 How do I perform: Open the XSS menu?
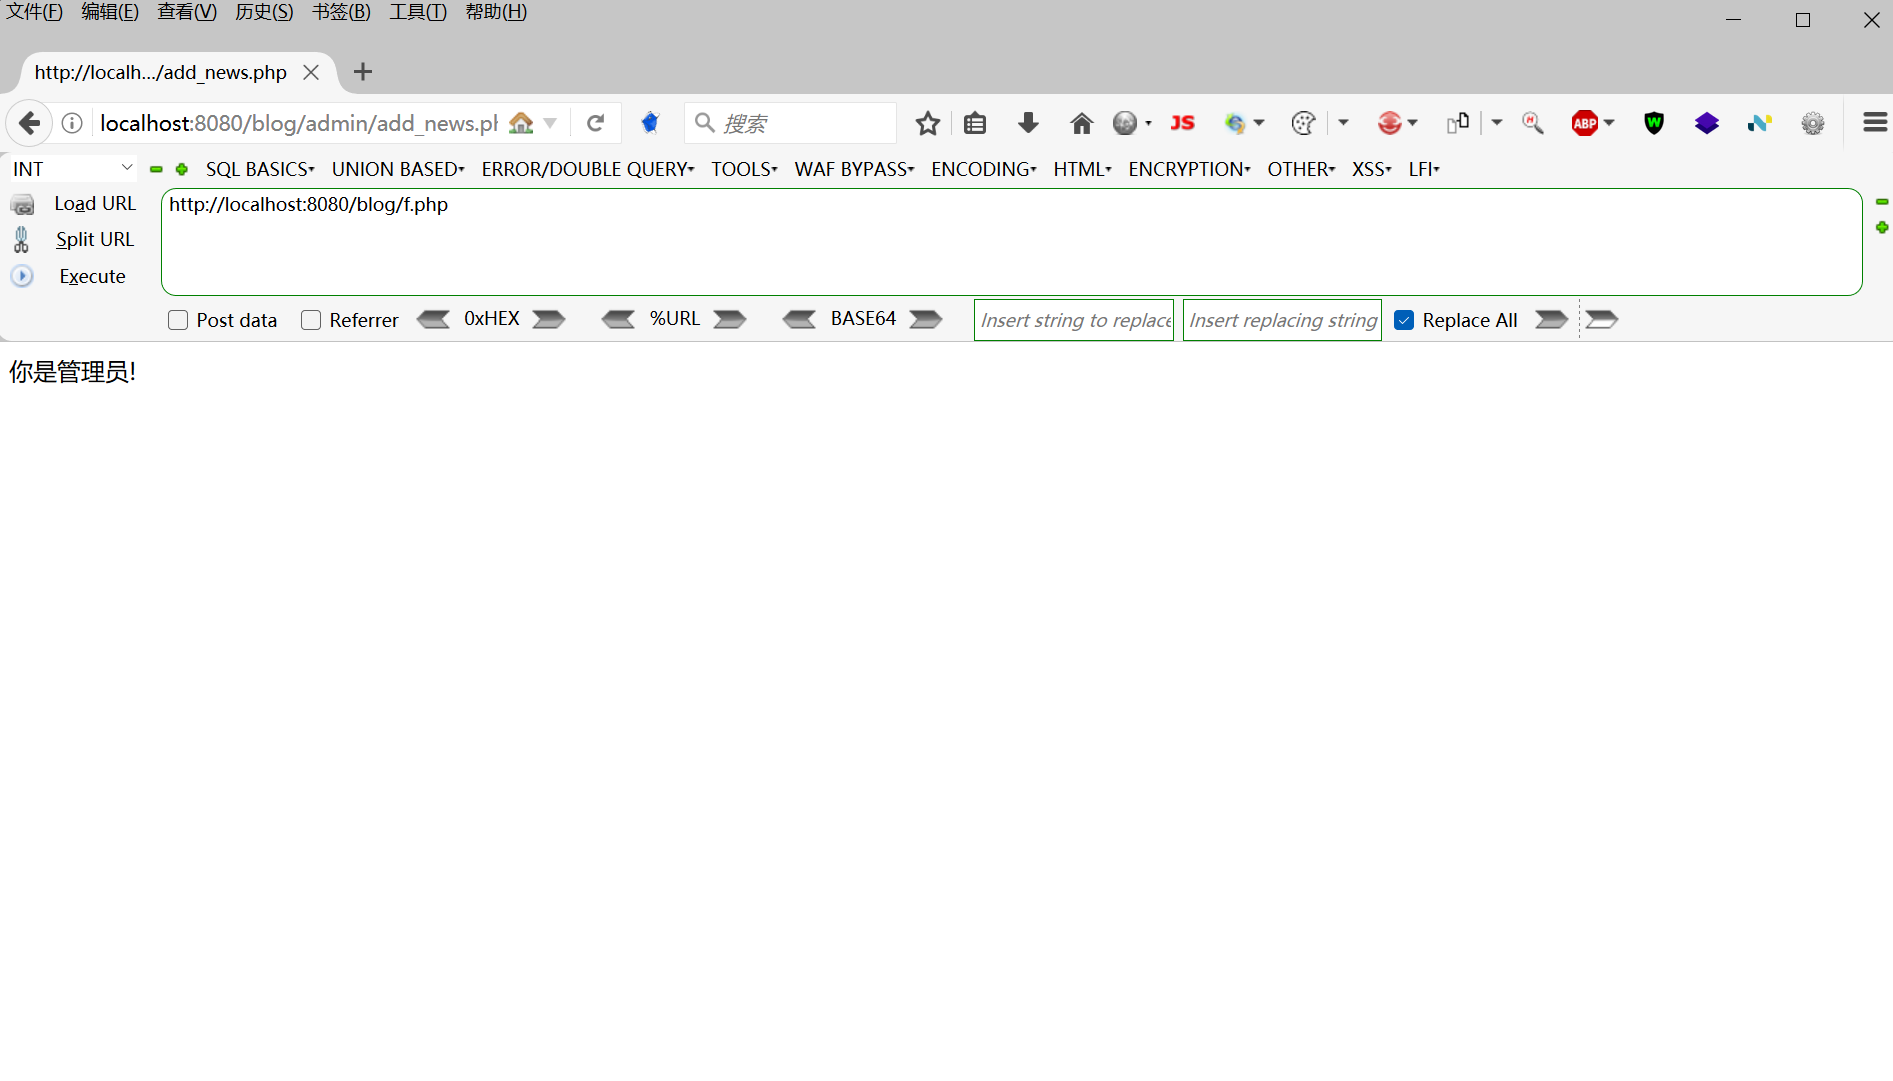coord(1372,169)
